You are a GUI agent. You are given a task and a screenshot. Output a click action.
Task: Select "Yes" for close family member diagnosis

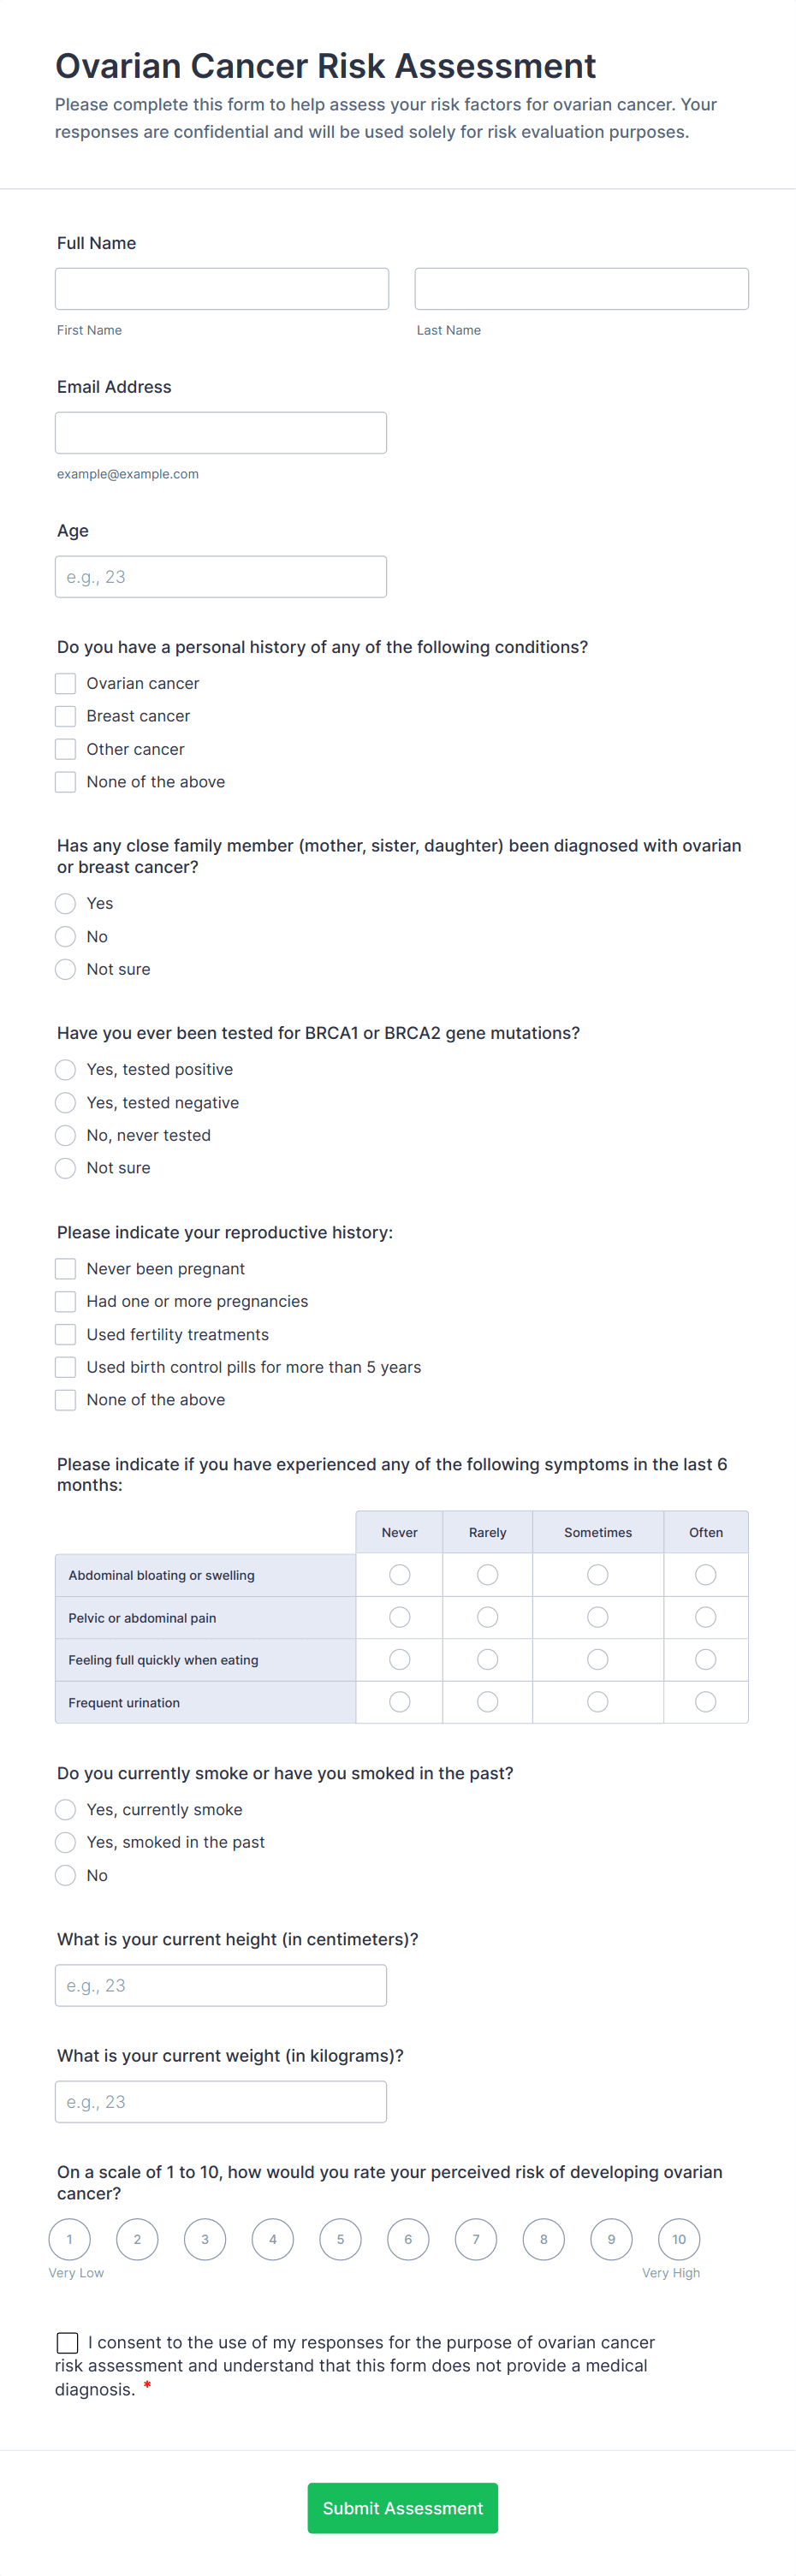pos(65,903)
